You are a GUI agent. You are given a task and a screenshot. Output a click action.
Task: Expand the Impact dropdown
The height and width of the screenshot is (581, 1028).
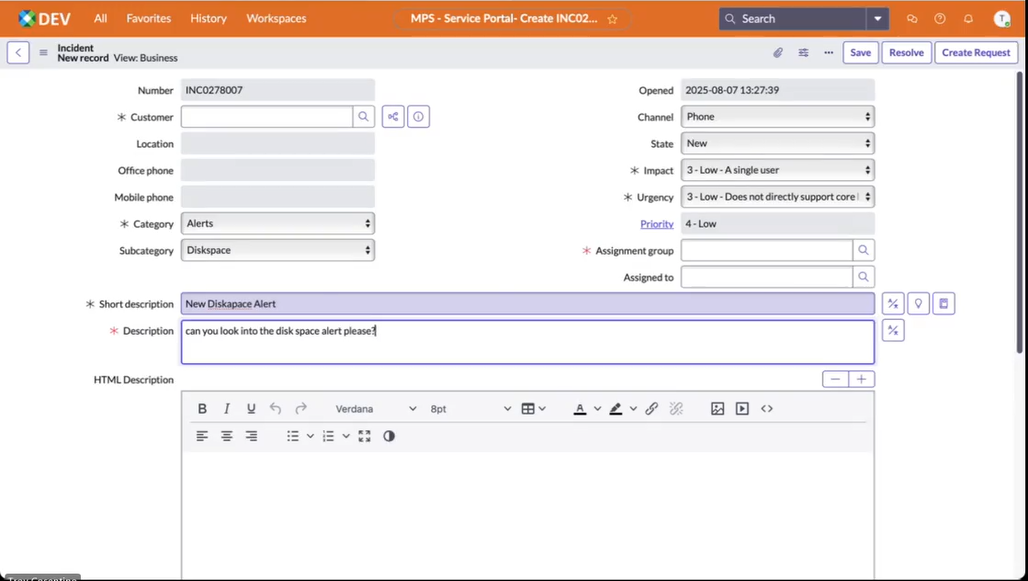[x=776, y=170]
